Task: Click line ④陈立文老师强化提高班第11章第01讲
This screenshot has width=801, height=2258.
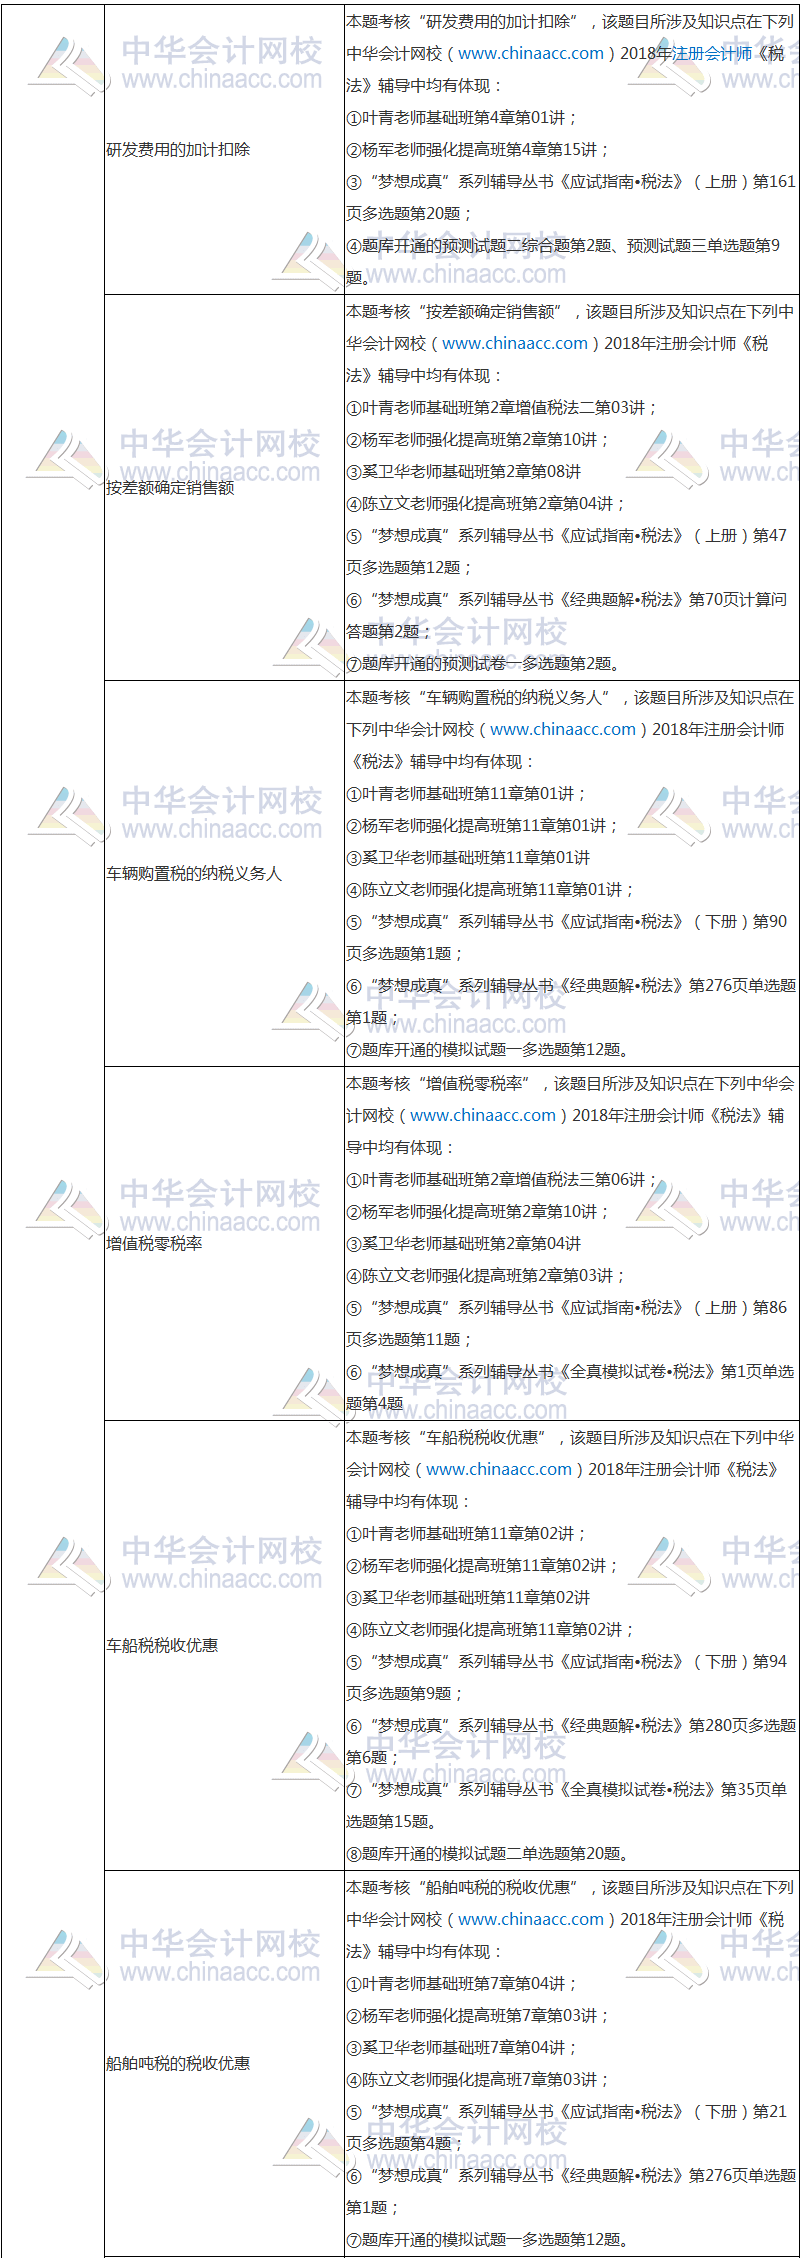Action: 490,890
